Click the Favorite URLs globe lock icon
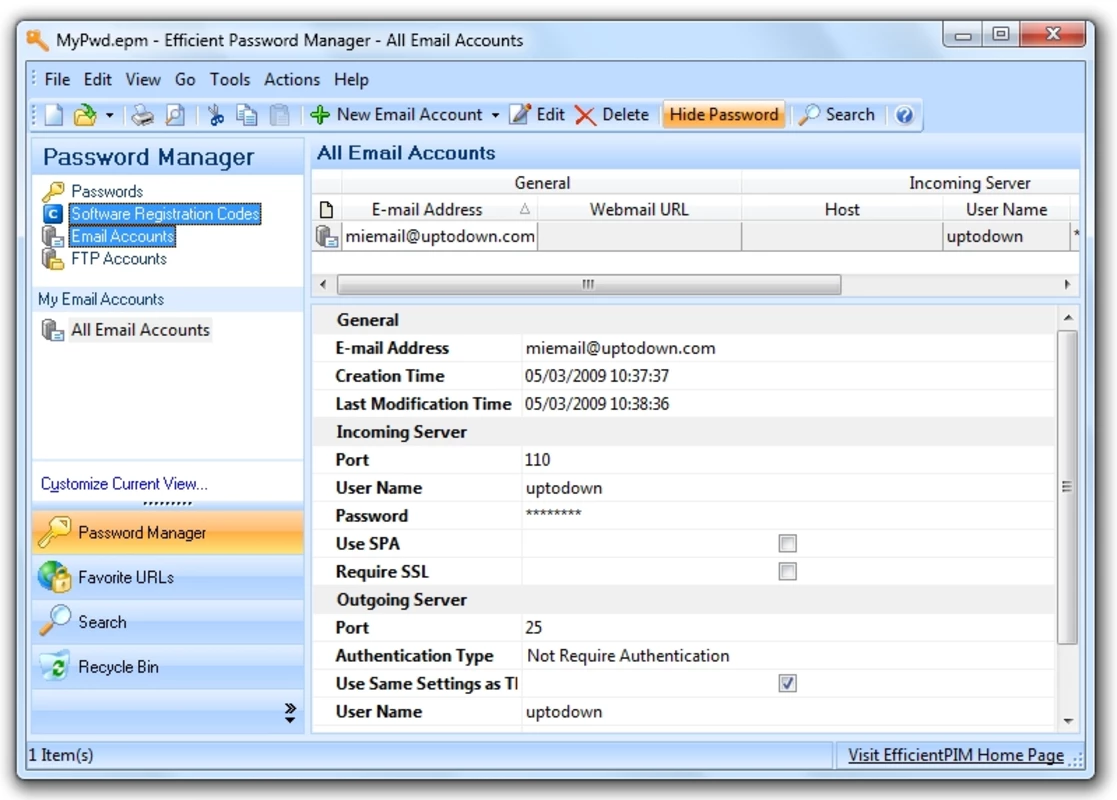Screen dimensions: 1117x800 coord(55,577)
